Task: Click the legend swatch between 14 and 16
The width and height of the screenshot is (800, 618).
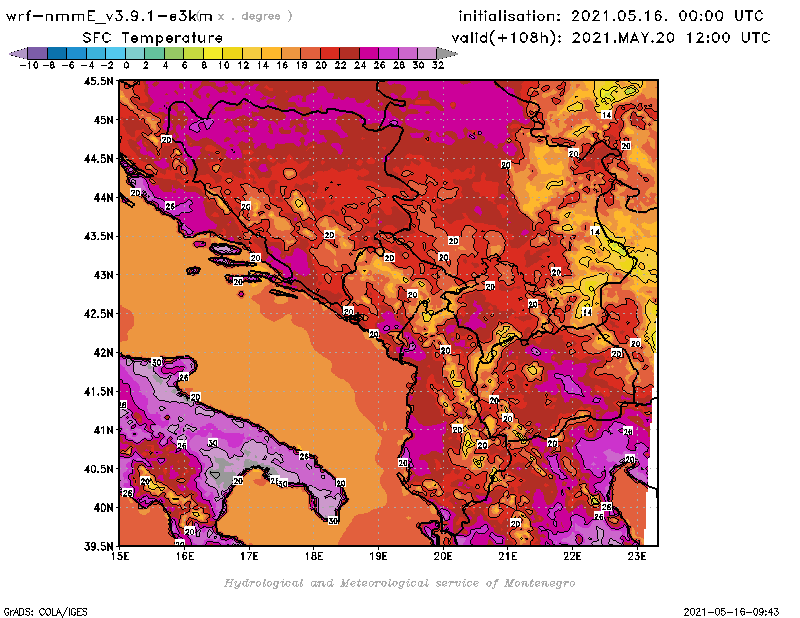Action: click(271, 53)
